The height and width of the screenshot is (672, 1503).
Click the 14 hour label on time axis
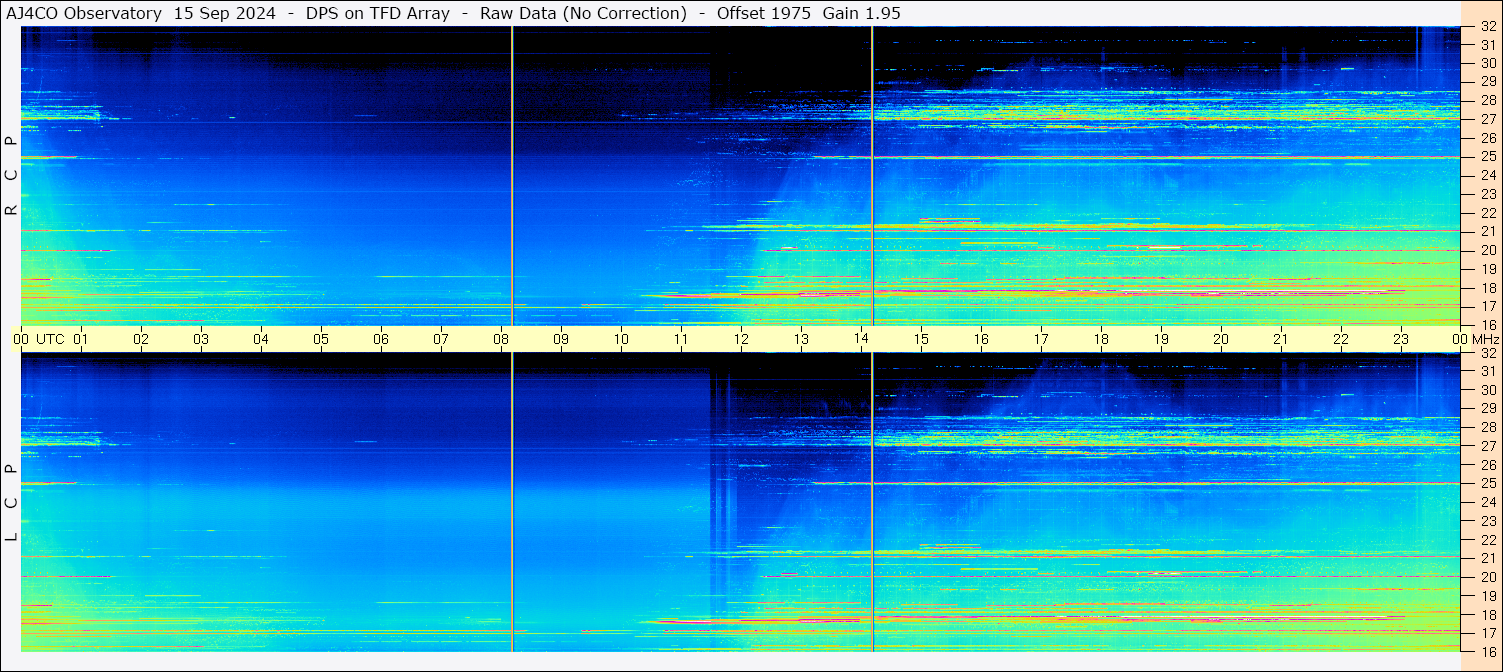click(861, 339)
